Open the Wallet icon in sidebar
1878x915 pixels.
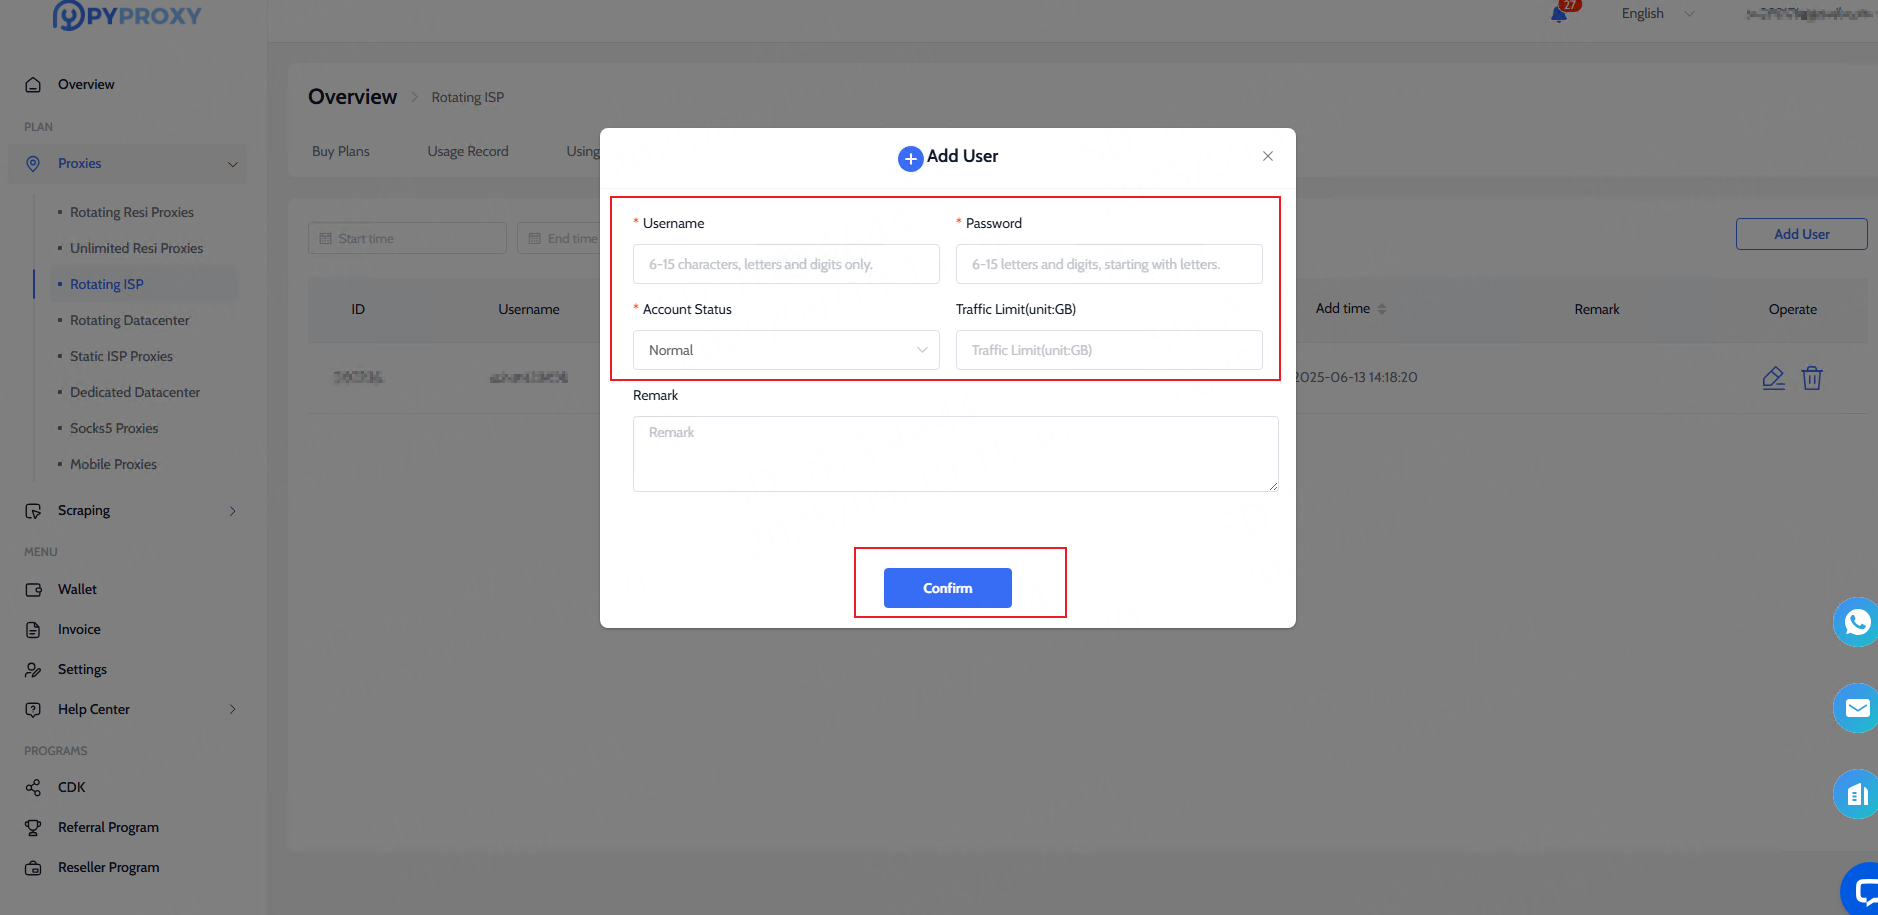click(x=34, y=590)
